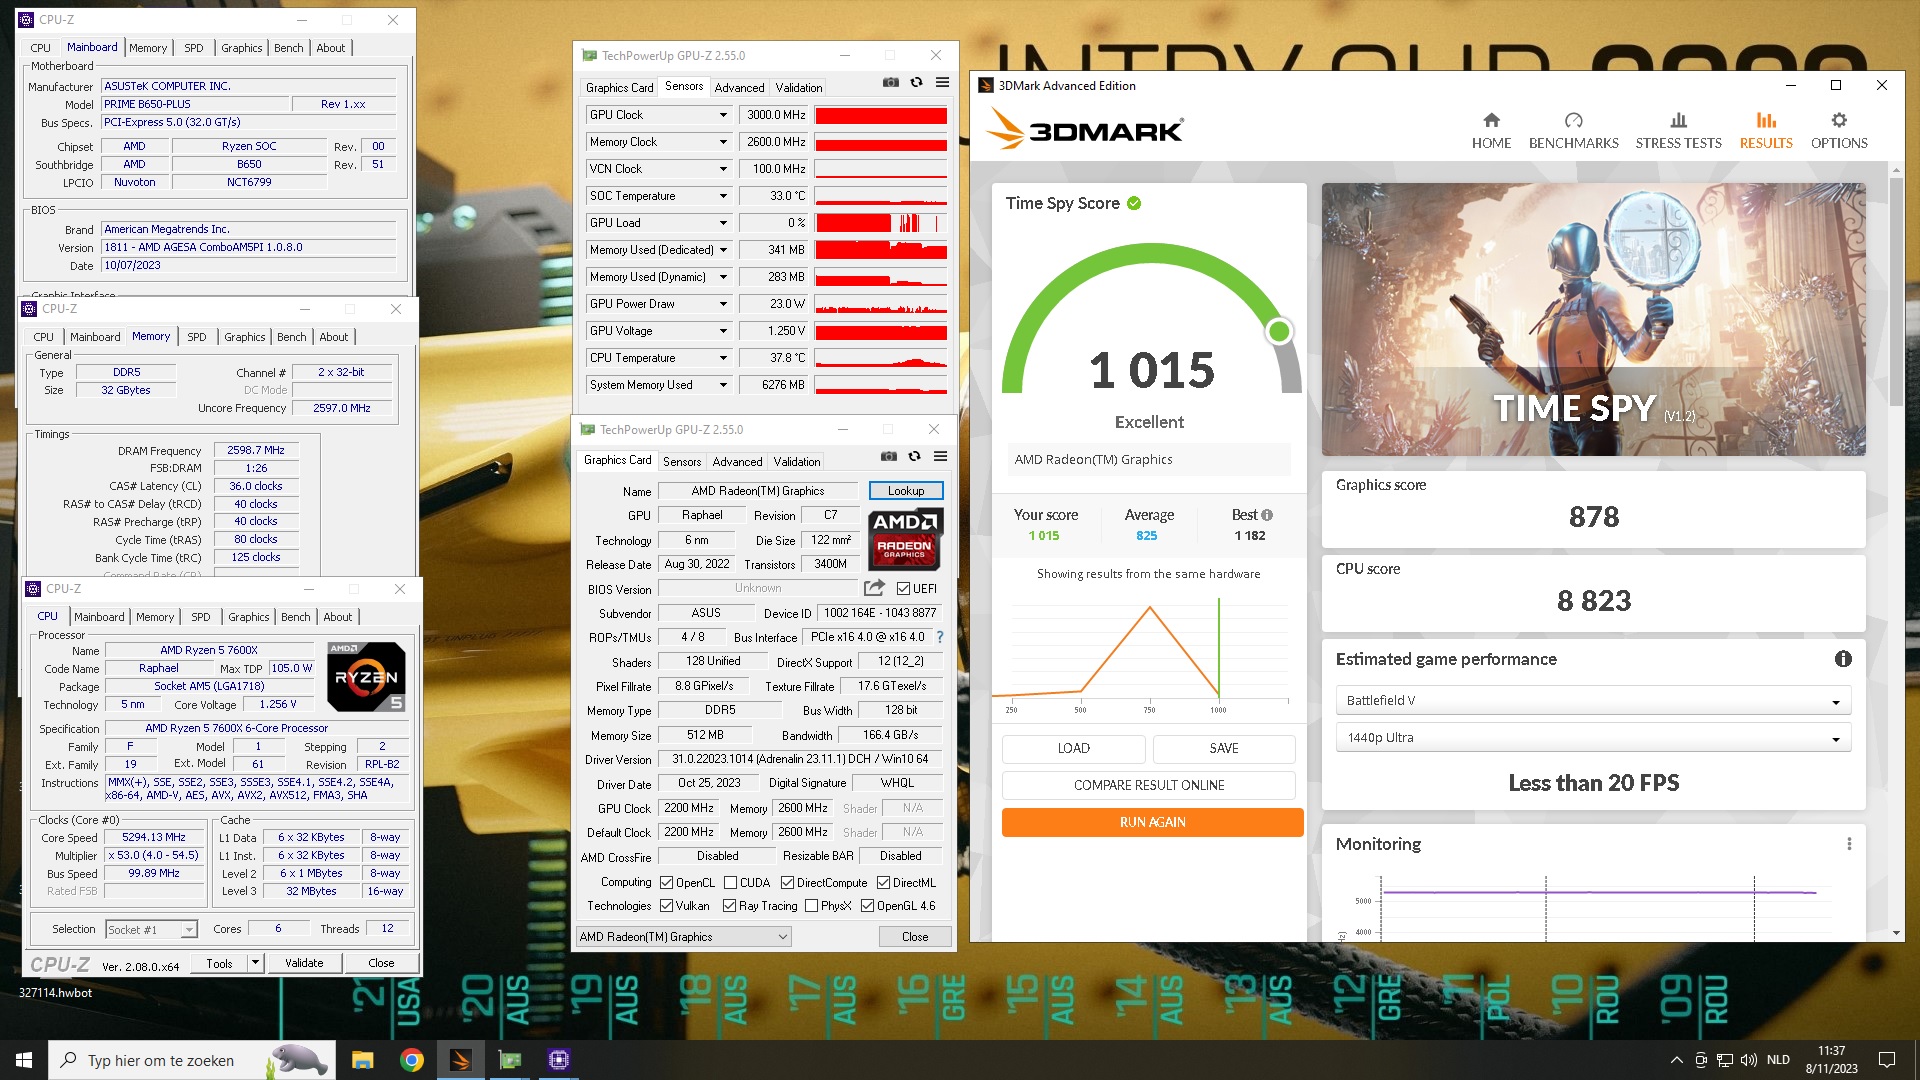The image size is (1920, 1080).
Task: Open GPU-Z Graphics Card window hamburger menu
Action: [940, 457]
